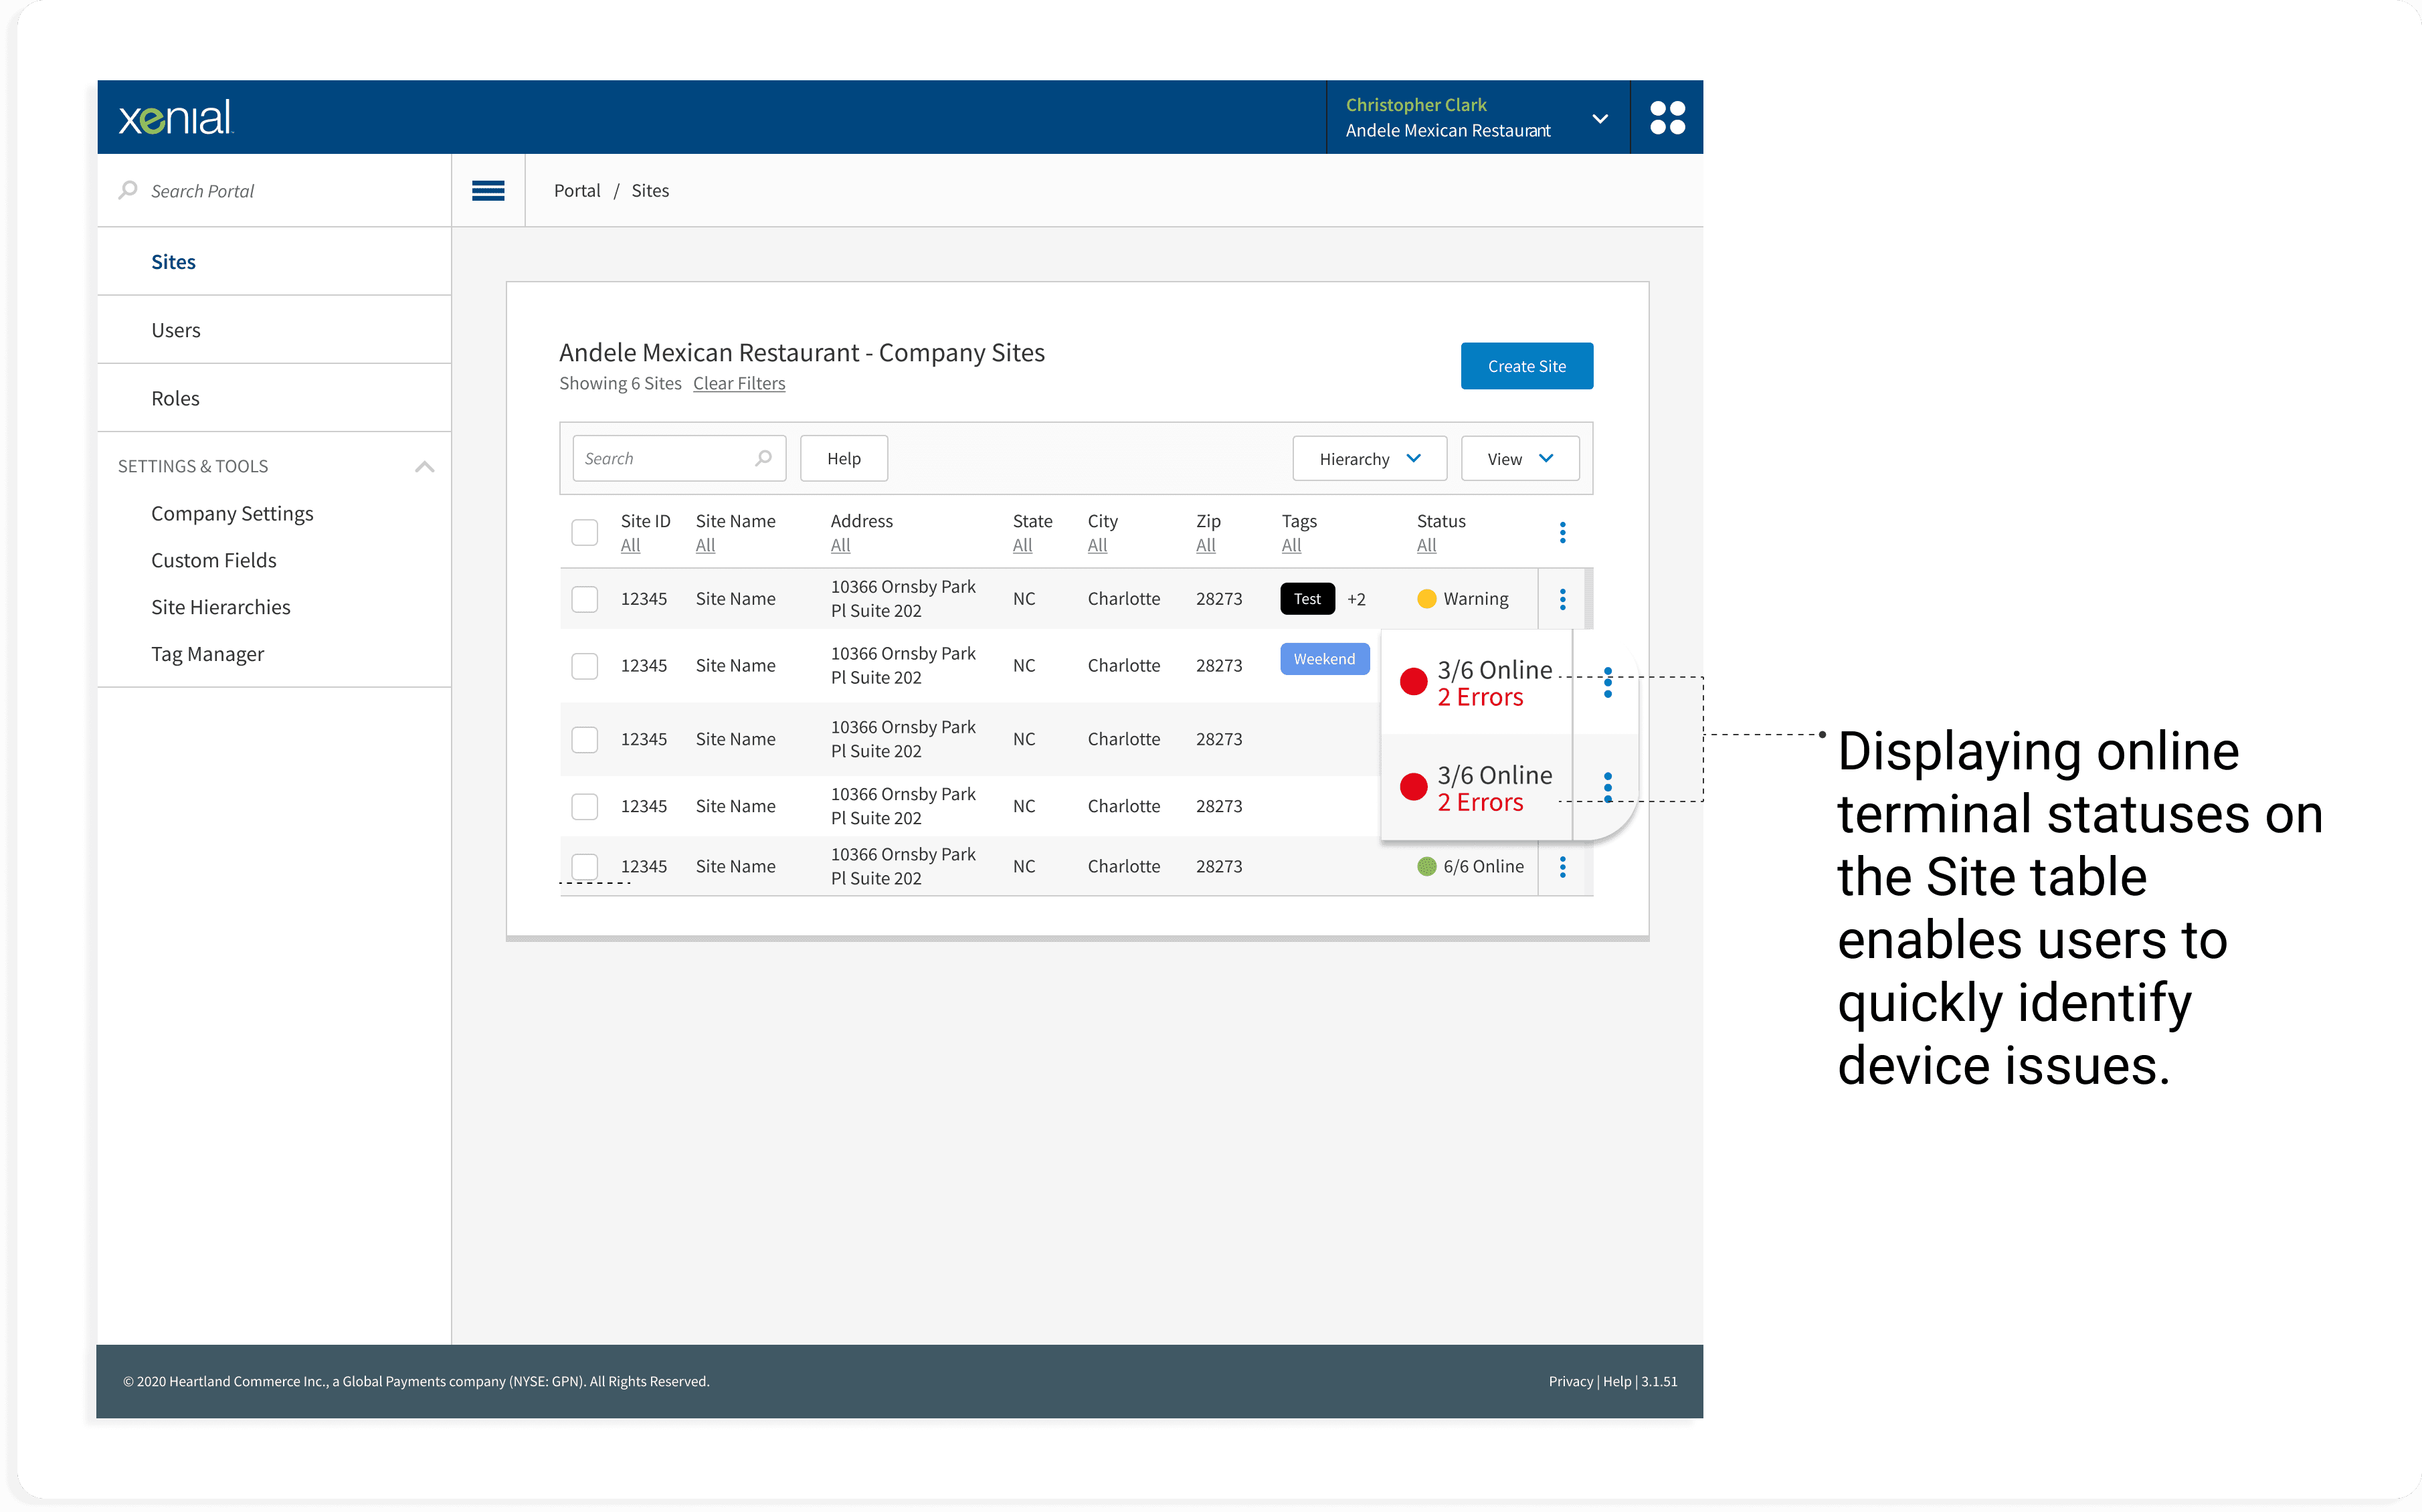Click the hamburger menu icon

(x=488, y=190)
